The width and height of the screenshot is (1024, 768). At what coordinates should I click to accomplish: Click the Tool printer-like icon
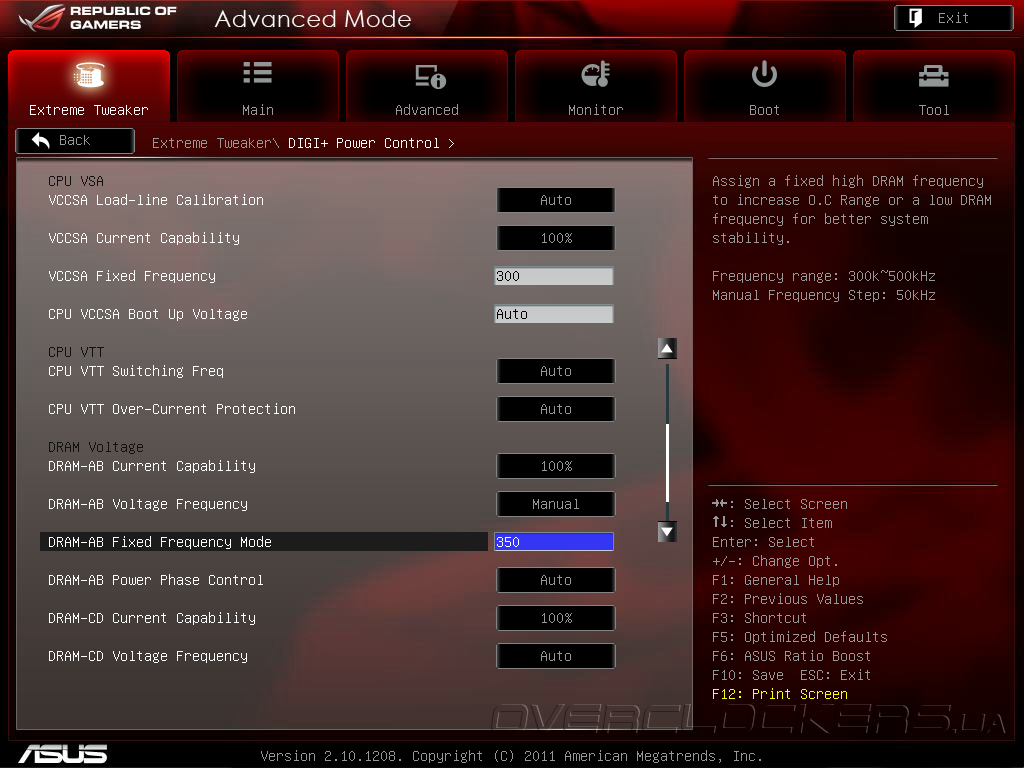click(934, 76)
